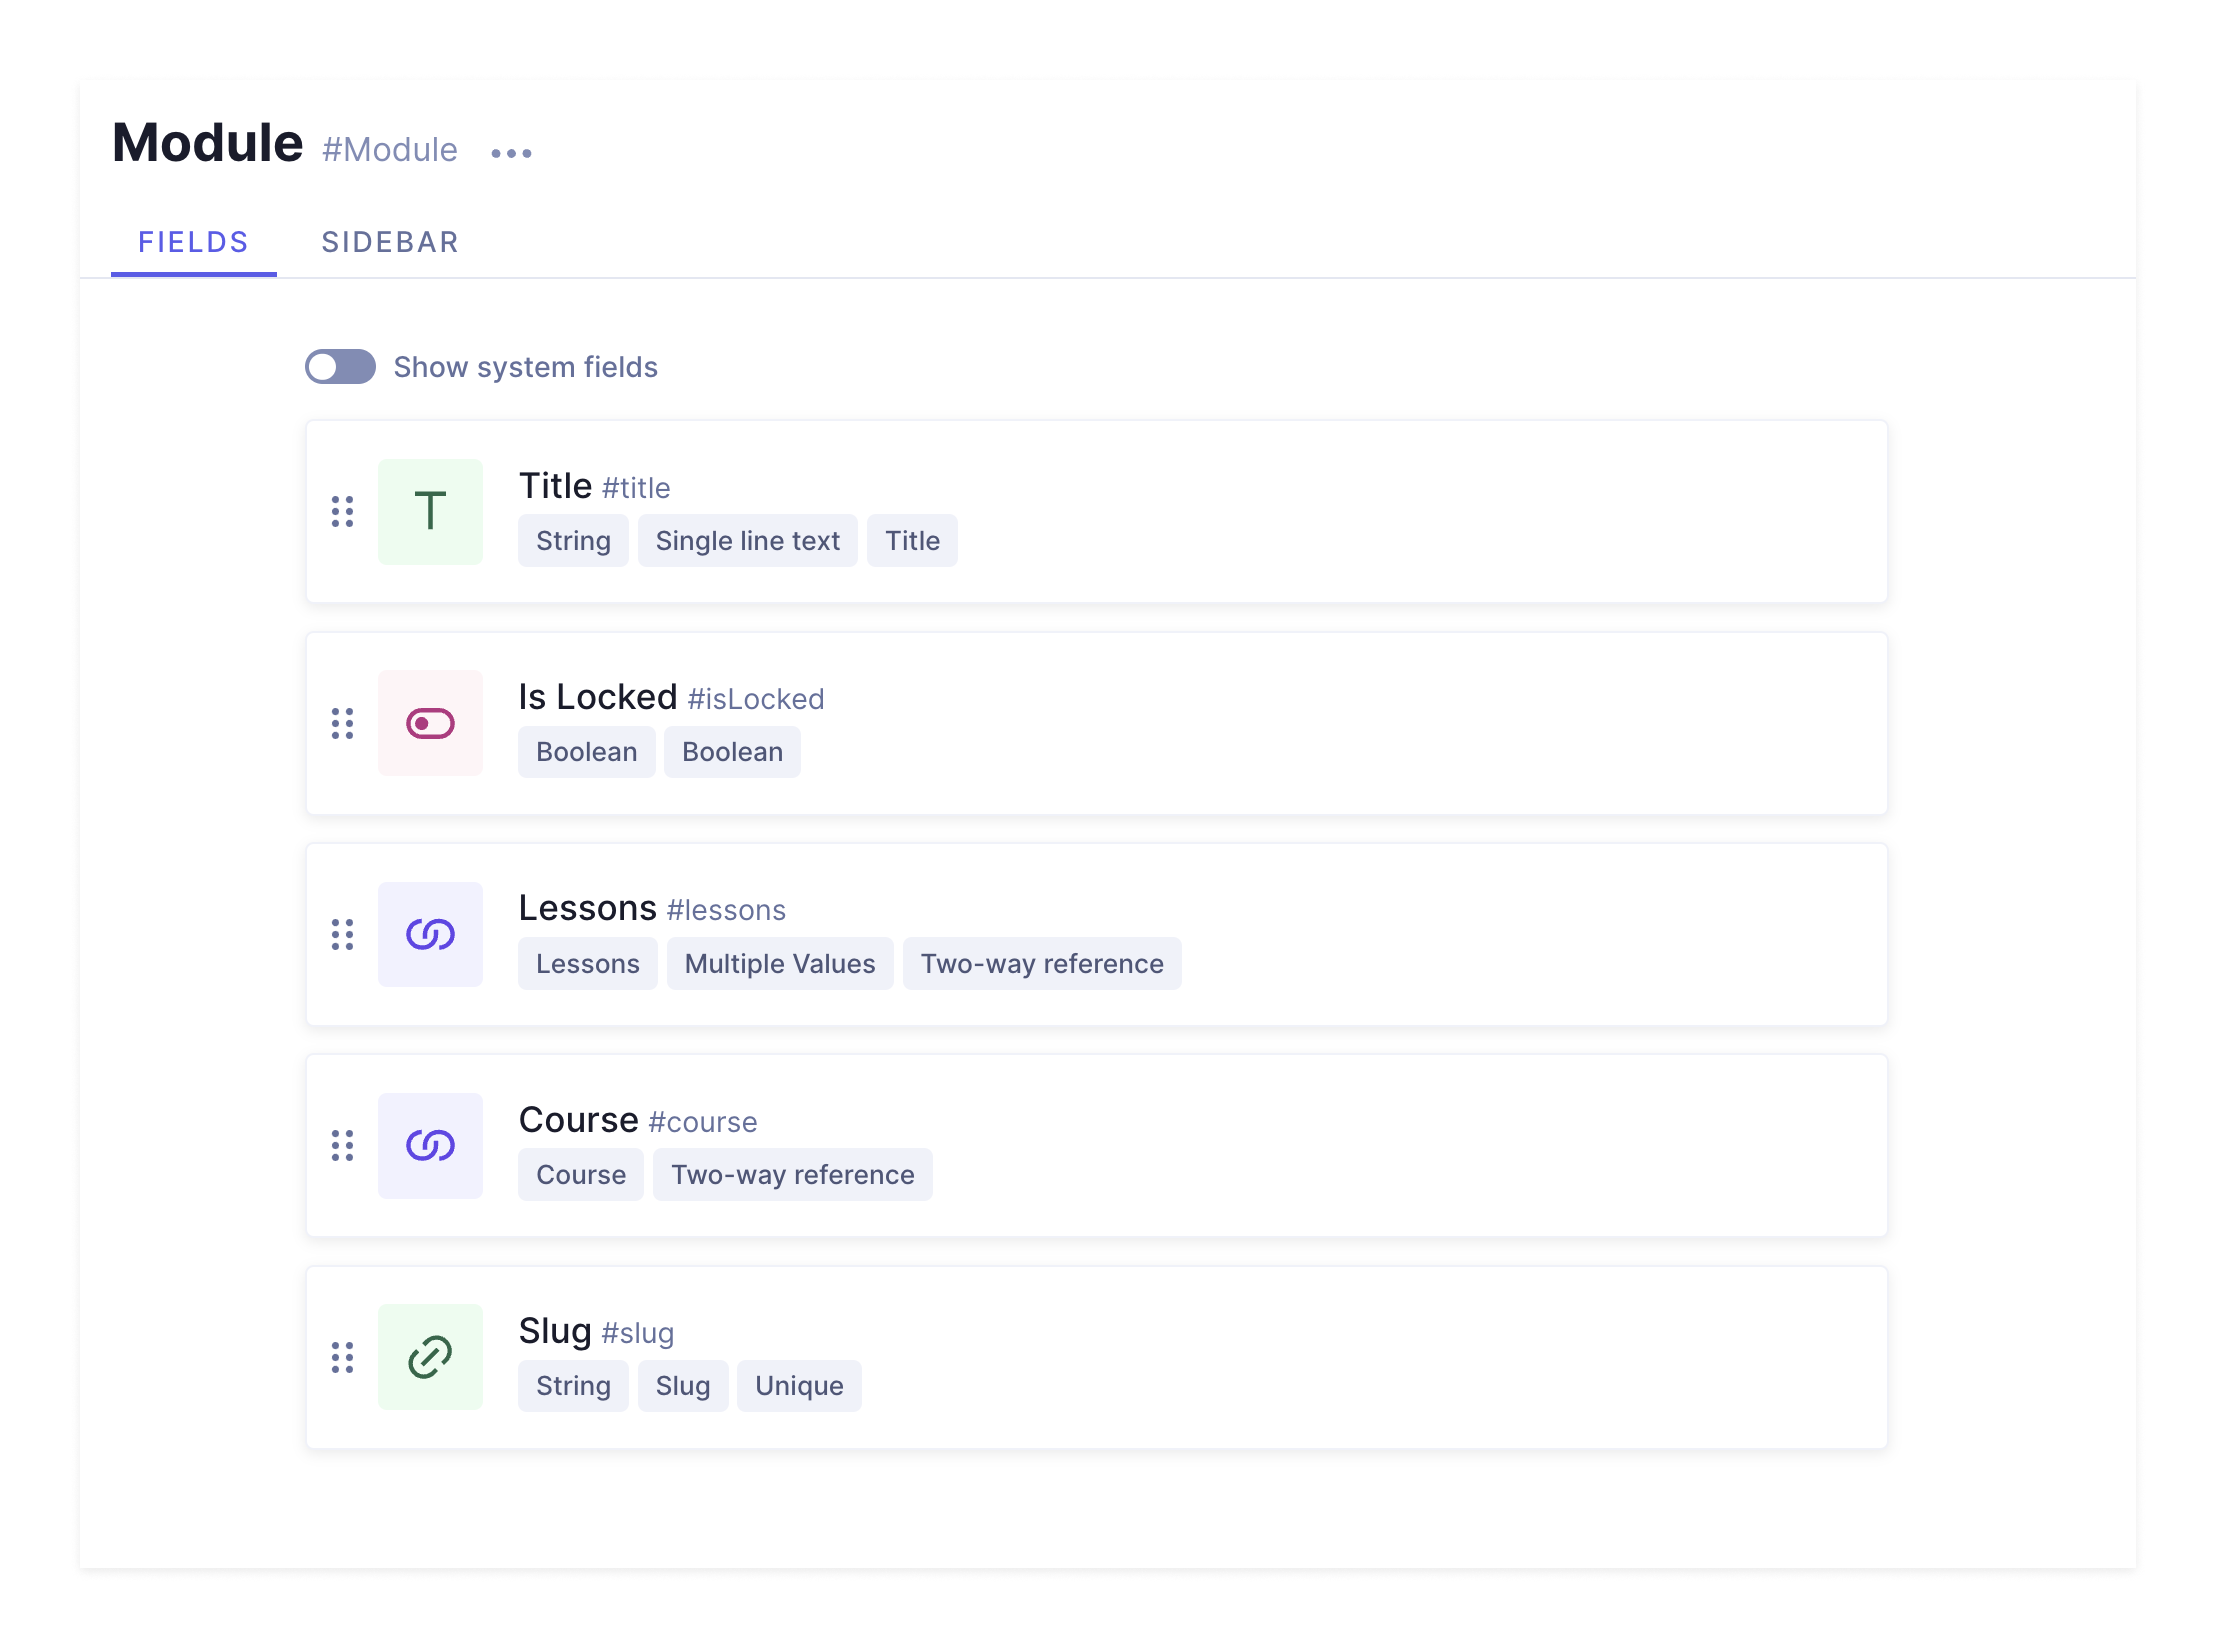This screenshot has width=2216, height=1648.
Task: Click the #lessons API identifier
Action: click(726, 909)
